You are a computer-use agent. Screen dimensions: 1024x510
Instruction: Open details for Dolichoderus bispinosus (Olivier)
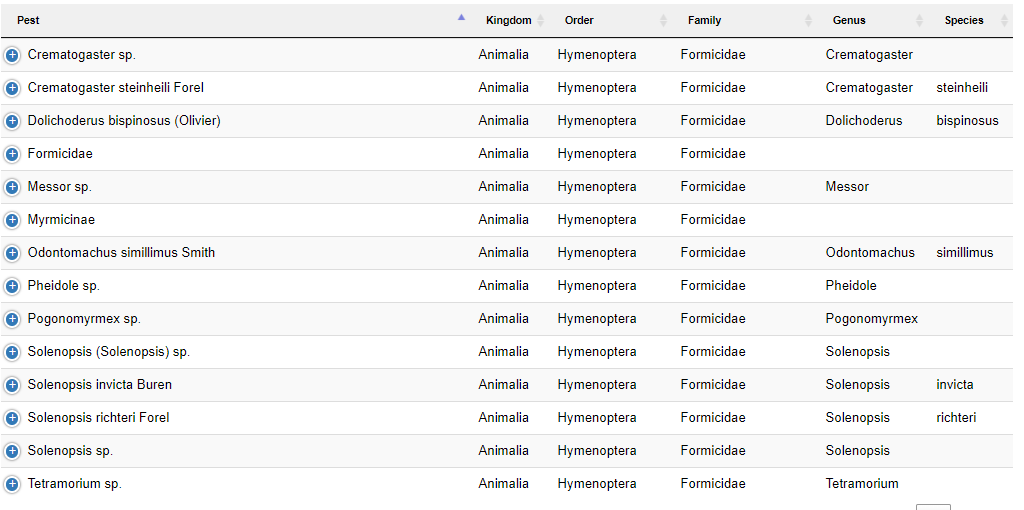[x=11, y=121]
